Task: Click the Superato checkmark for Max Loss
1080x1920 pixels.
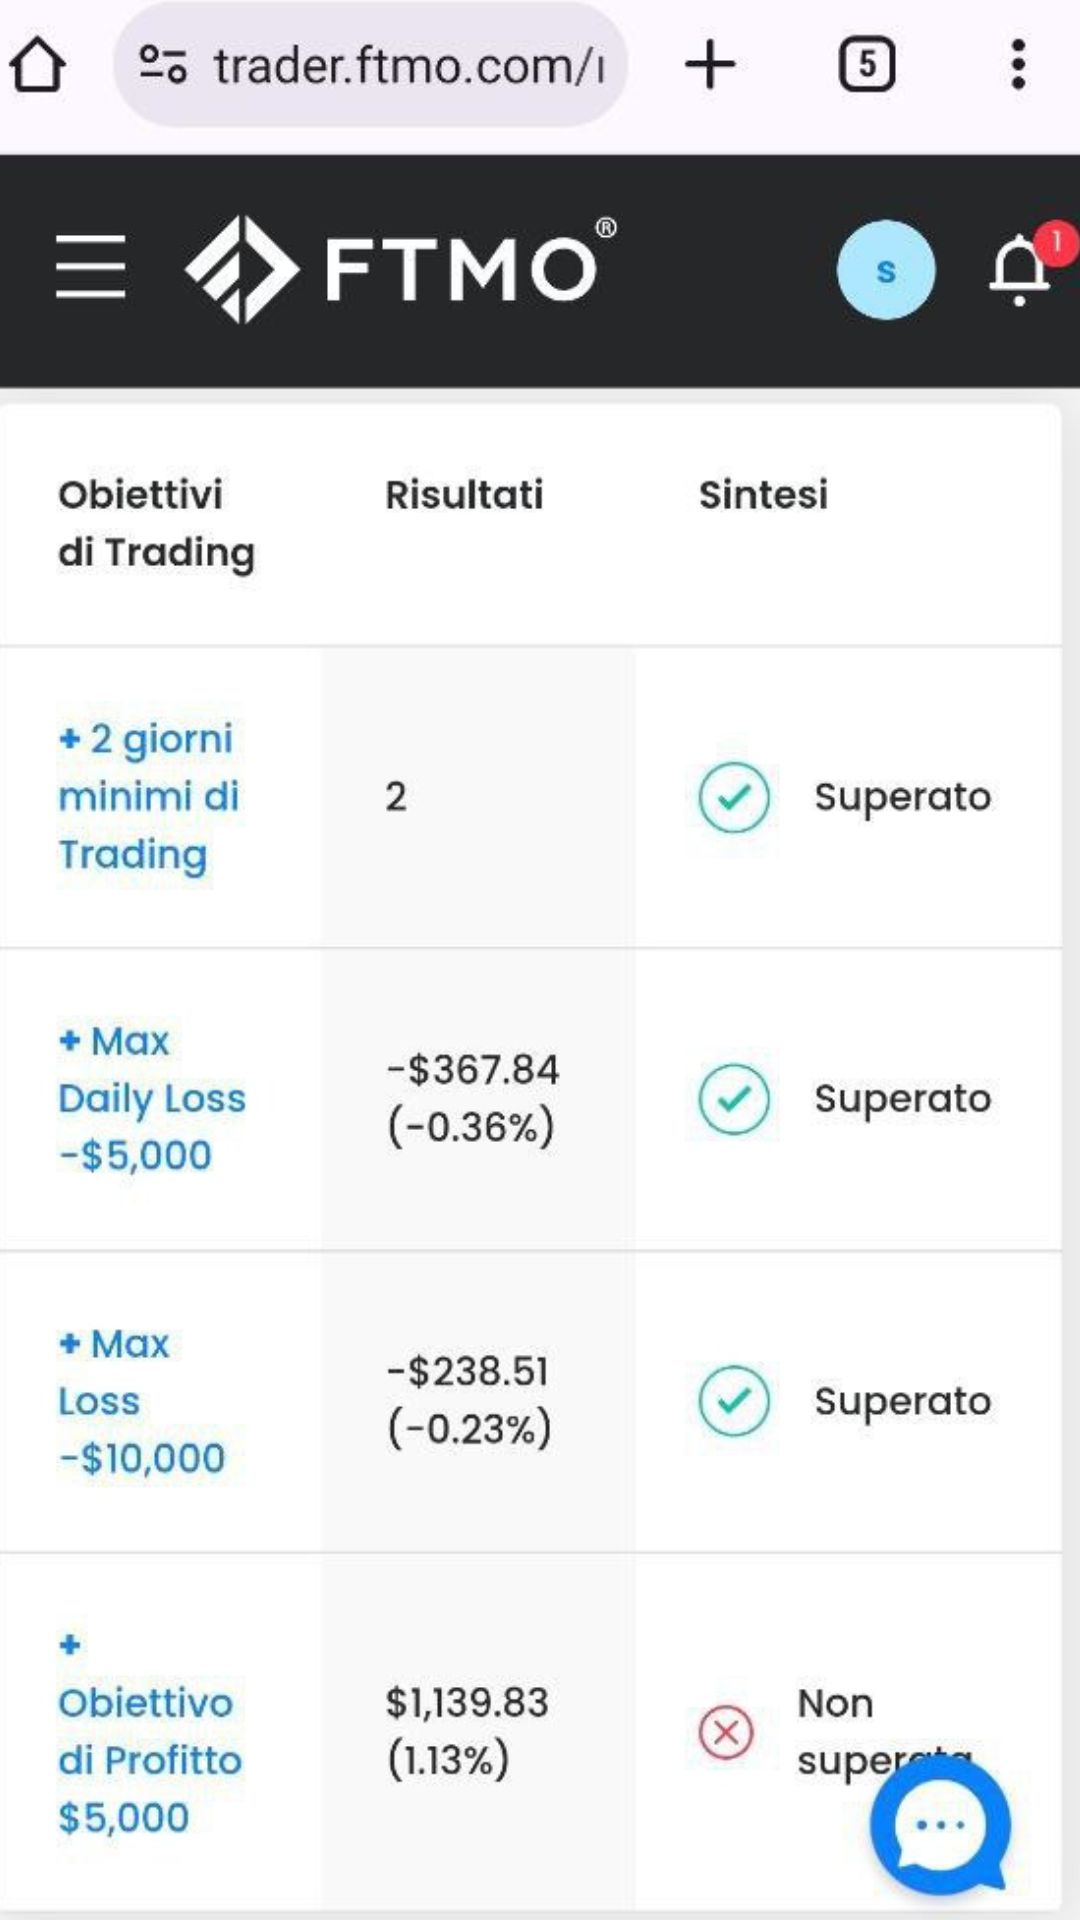Action: [x=734, y=1401]
